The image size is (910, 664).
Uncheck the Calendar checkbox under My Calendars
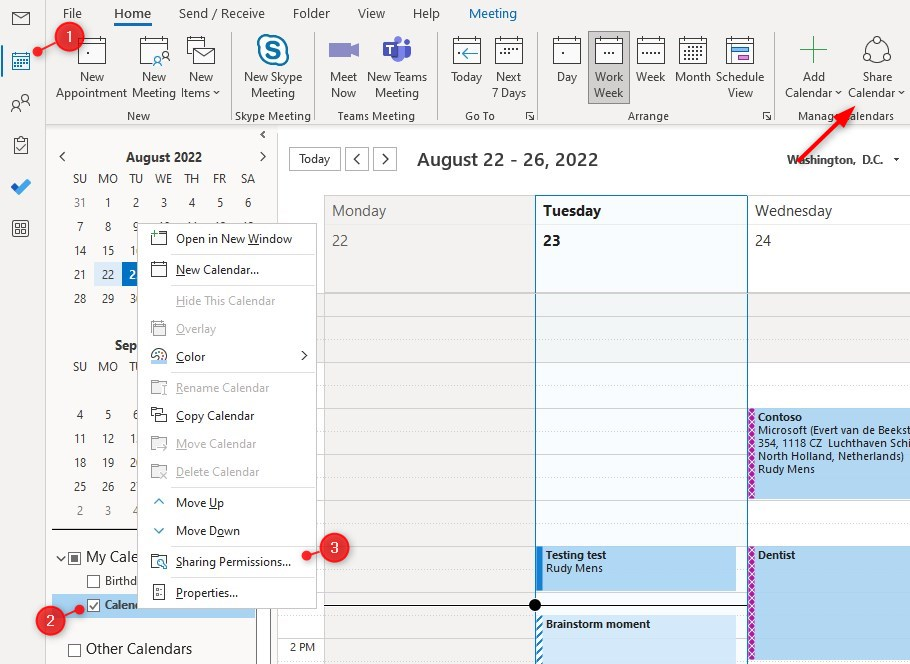(x=95, y=604)
